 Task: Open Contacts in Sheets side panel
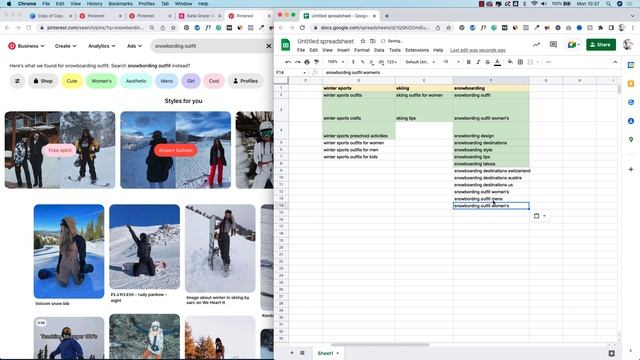pos(631,121)
